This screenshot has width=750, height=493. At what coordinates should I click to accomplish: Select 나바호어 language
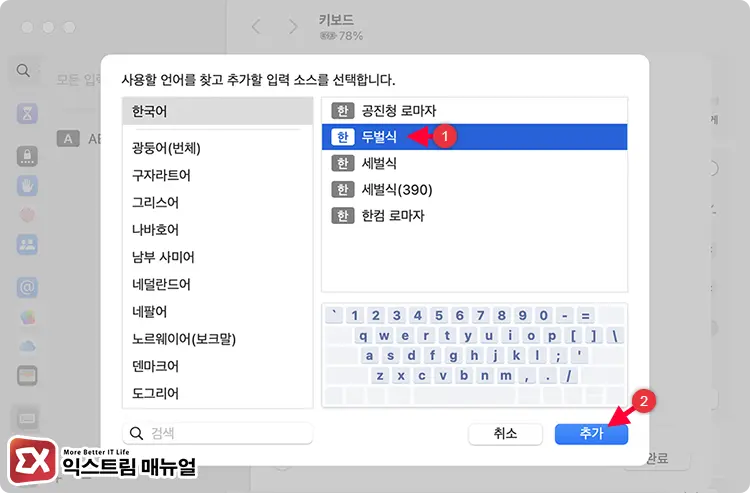(x=218, y=230)
